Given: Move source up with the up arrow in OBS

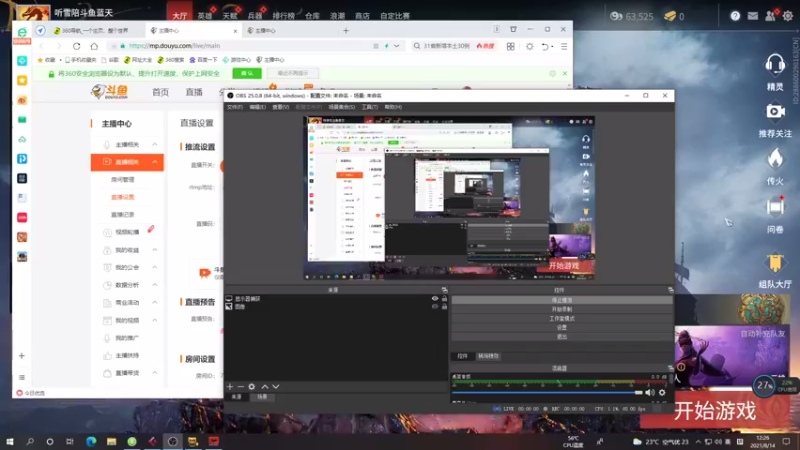Looking at the screenshot, I should 264,387.
